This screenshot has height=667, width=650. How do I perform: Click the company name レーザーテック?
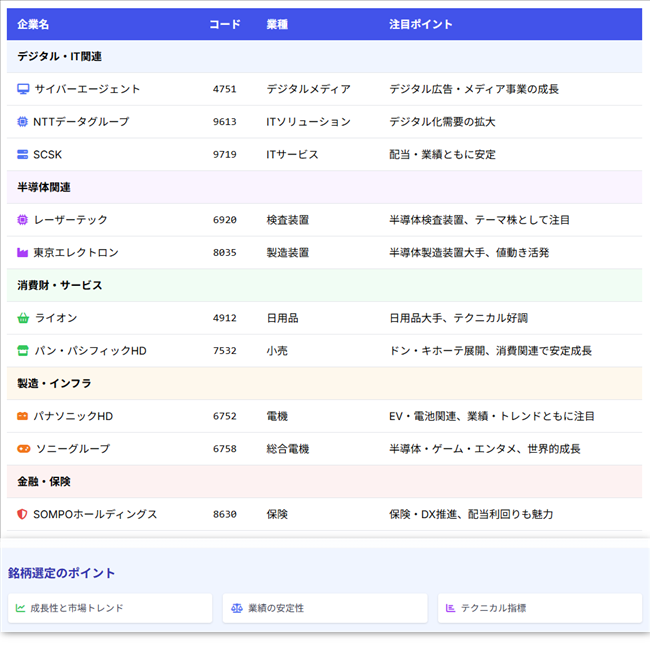point(71,220)
